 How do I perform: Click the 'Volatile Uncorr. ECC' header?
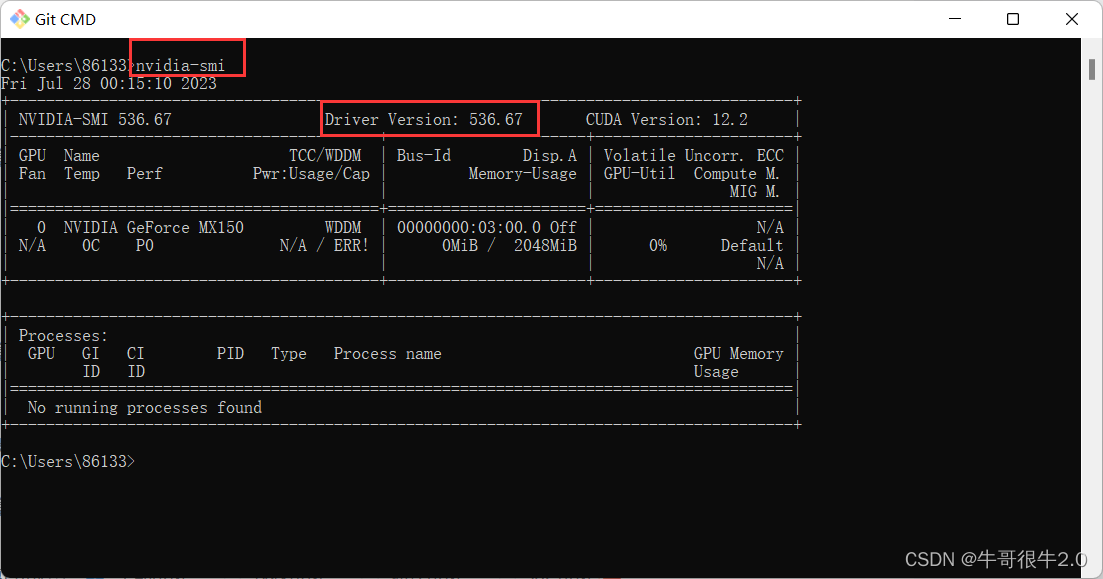pos(694,155)
